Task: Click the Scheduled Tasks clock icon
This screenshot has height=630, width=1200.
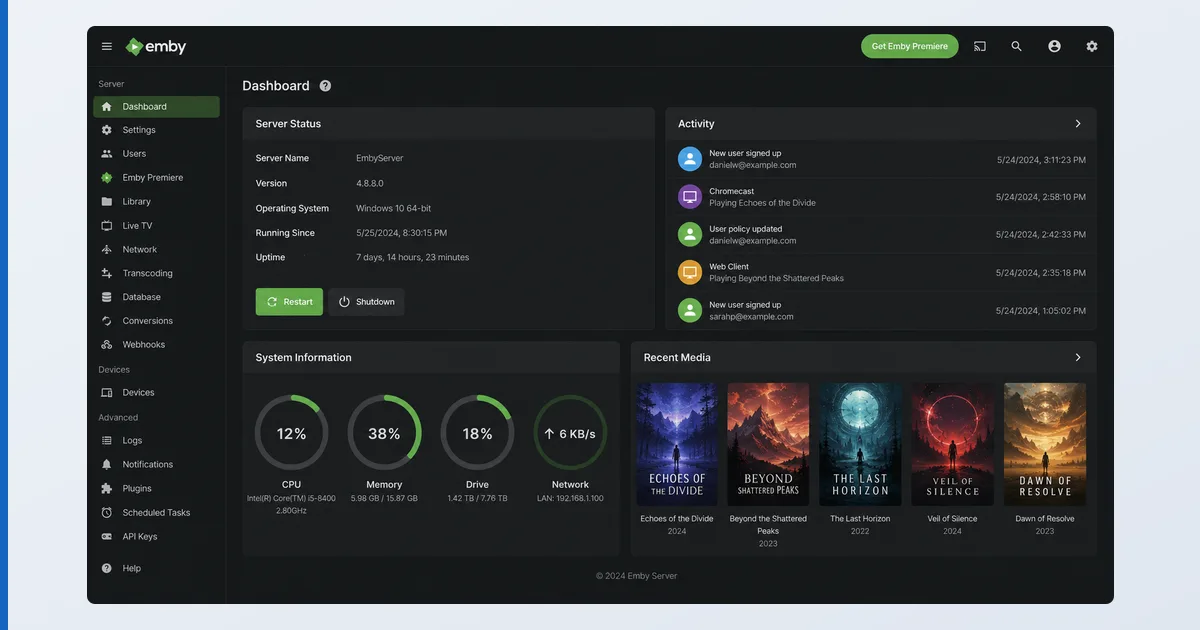Action: [x=107, y=513]
